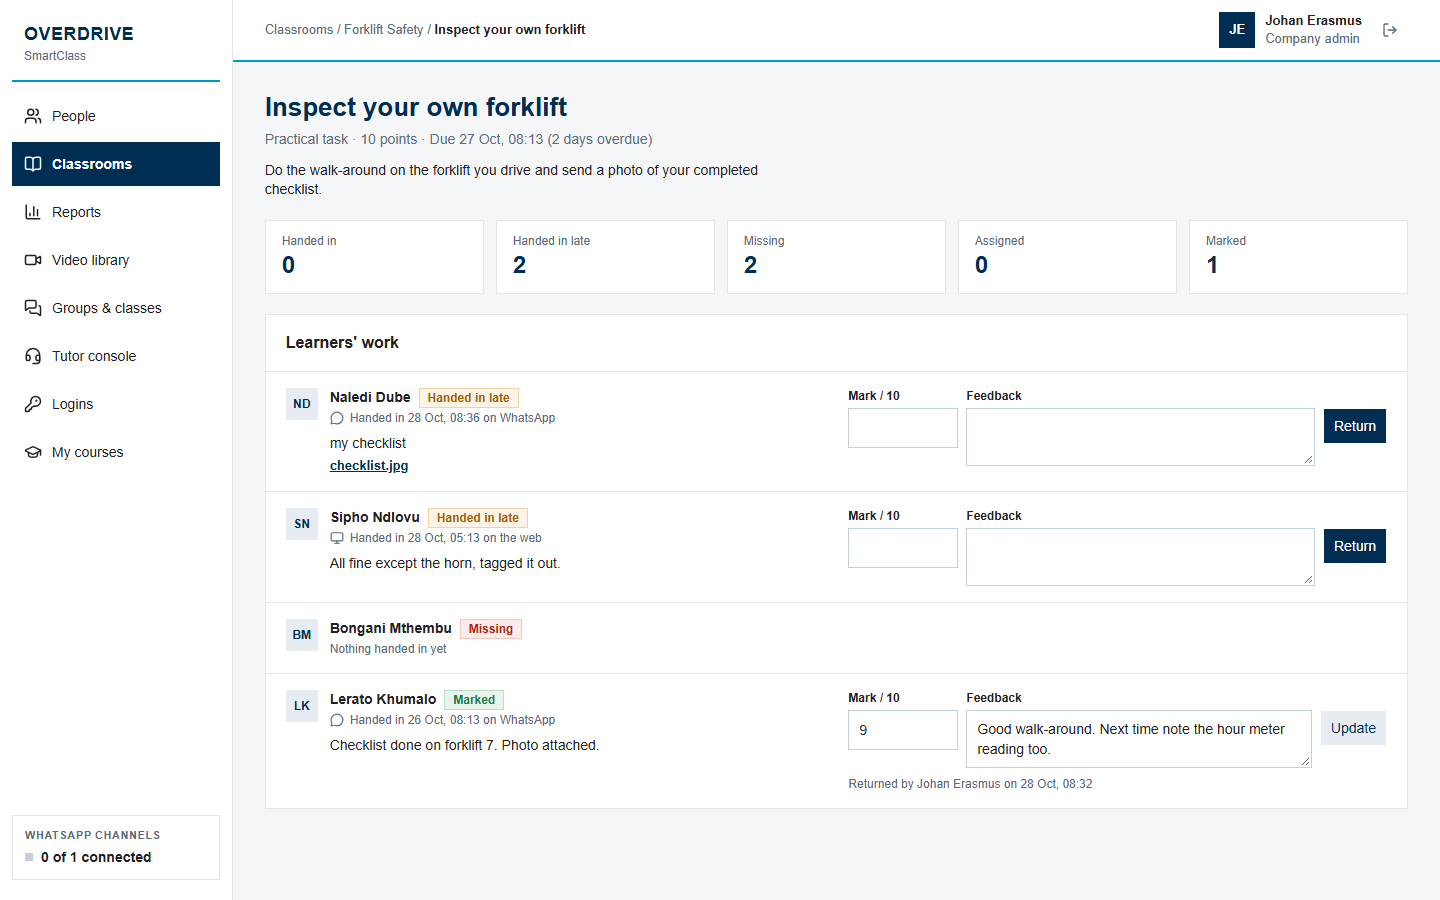Click the BM learner avatar
The height and width of the screenshot is (900, 1440).
(302, 635)
